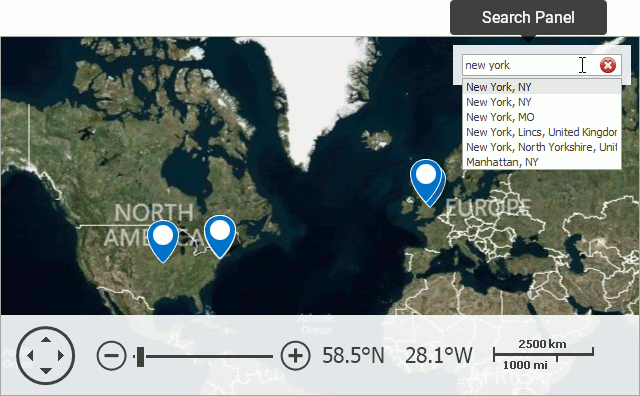Click the zoom slider track middle
640x396 pixels.
[203, 356]
